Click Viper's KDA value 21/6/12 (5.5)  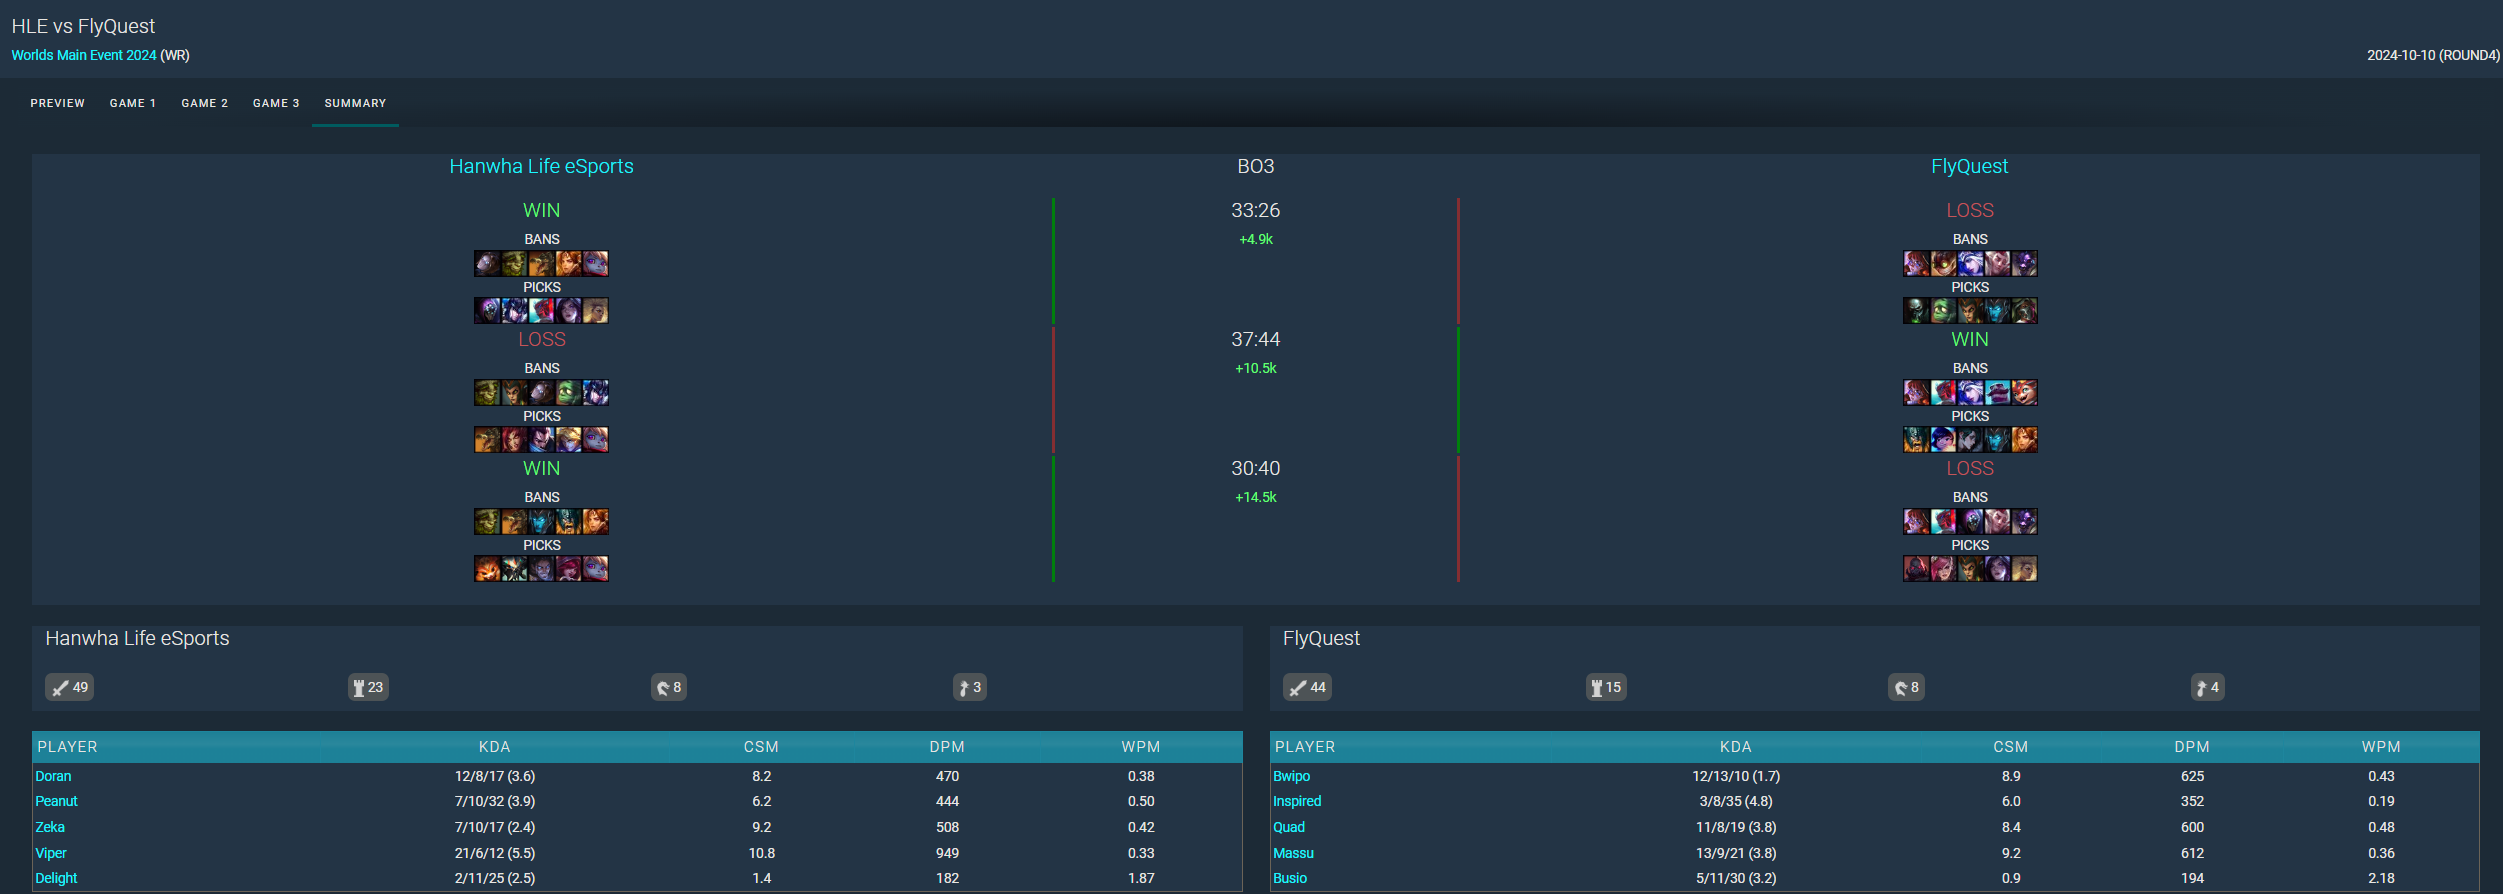click(x=495, y=853)
